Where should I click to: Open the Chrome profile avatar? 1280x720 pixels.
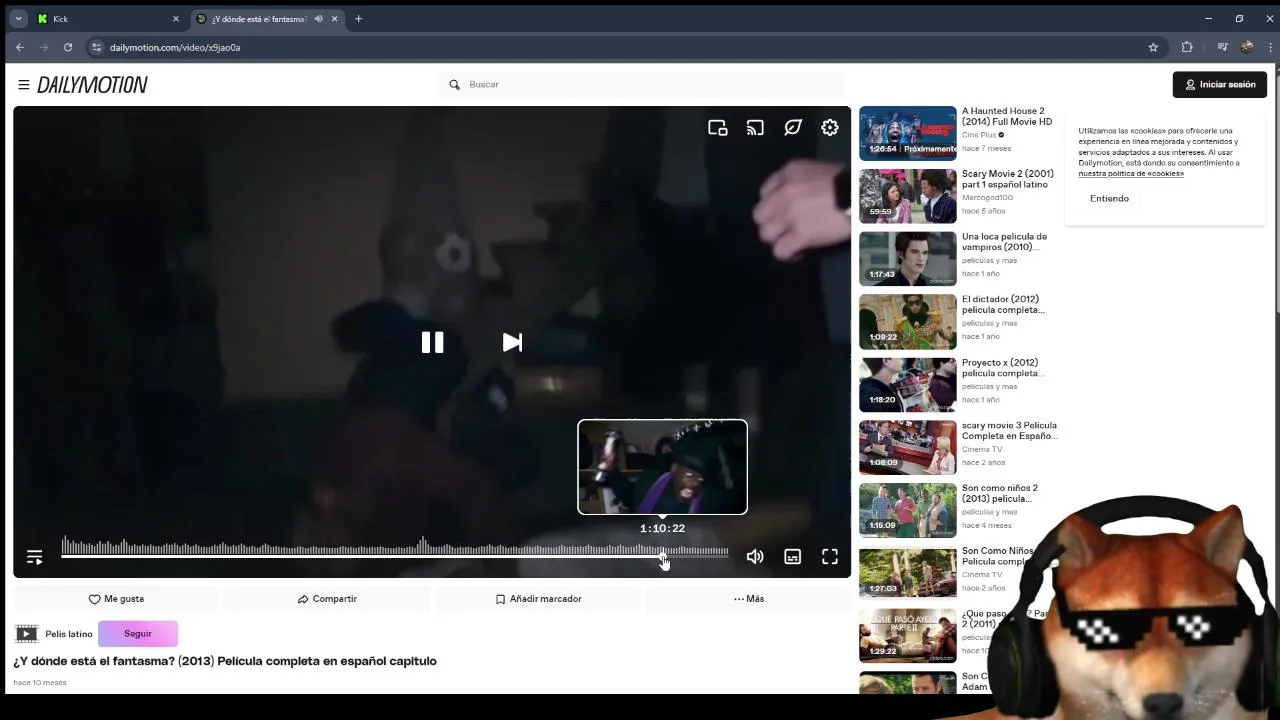point(1247,47)
